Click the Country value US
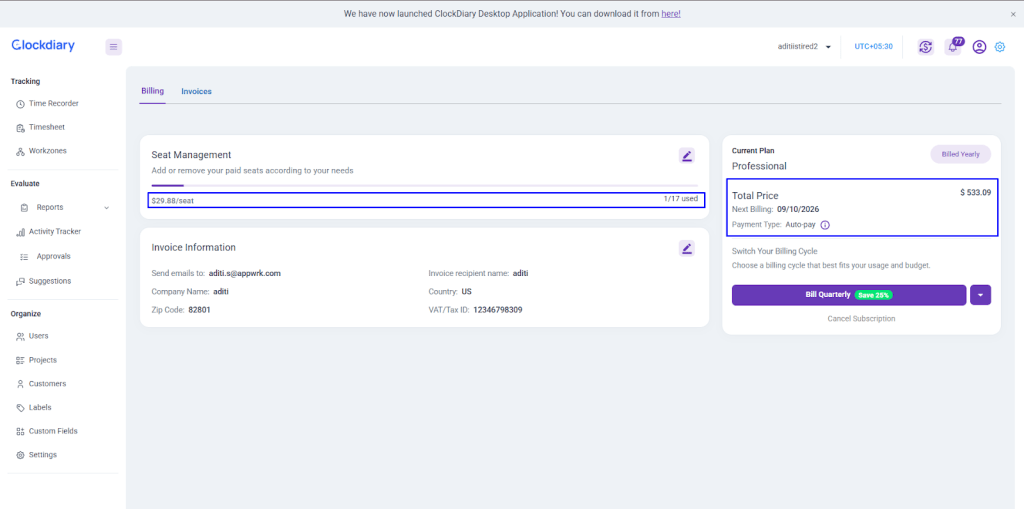This screenshot has width=1024, height=509. 466,291
